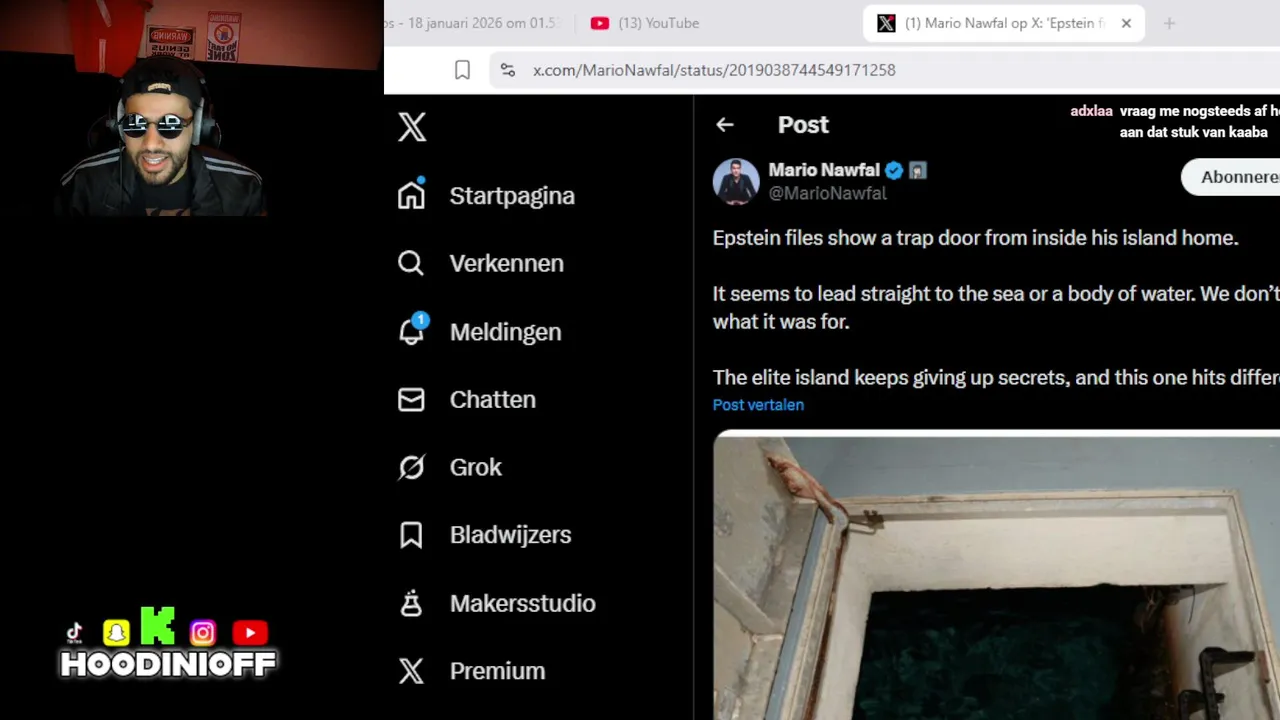This screenshot has height=720, width=1280.
Task: Click the affiliate badge beside Mario Nawfal
Action: 918,171
